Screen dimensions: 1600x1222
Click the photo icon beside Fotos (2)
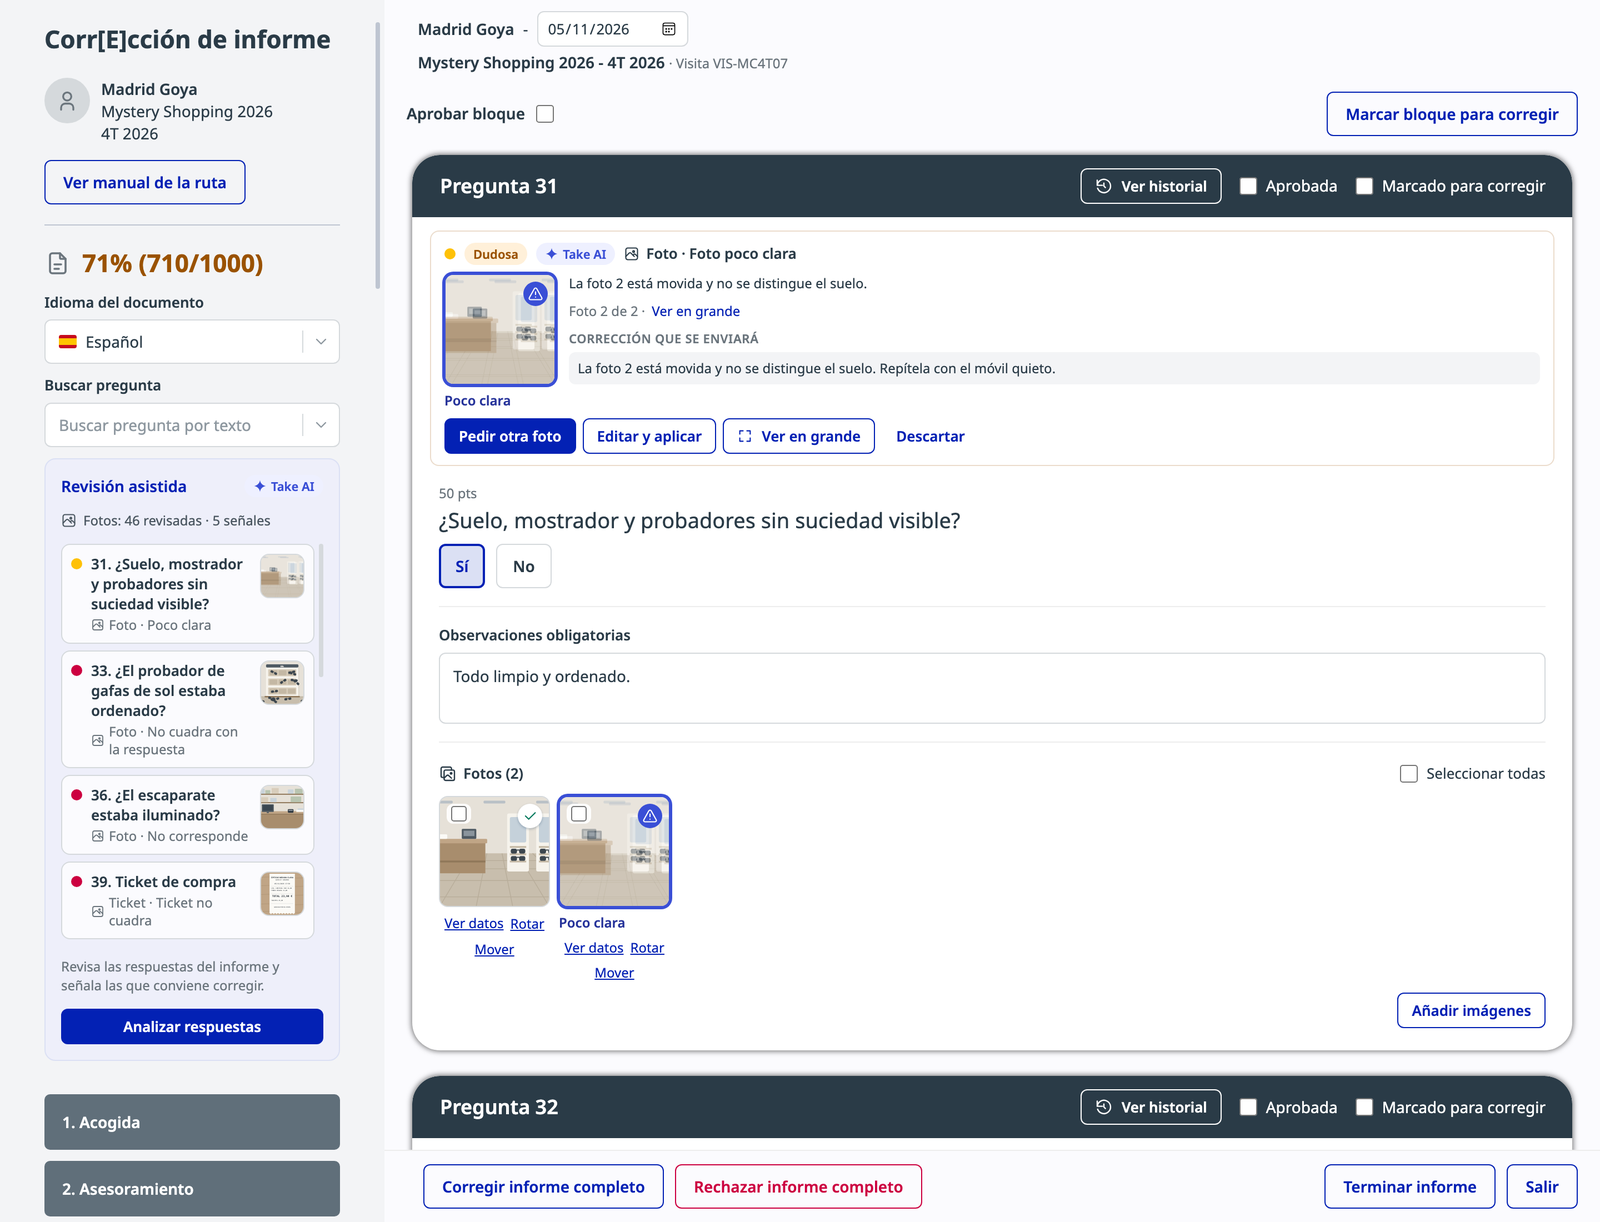click(448, 774)
